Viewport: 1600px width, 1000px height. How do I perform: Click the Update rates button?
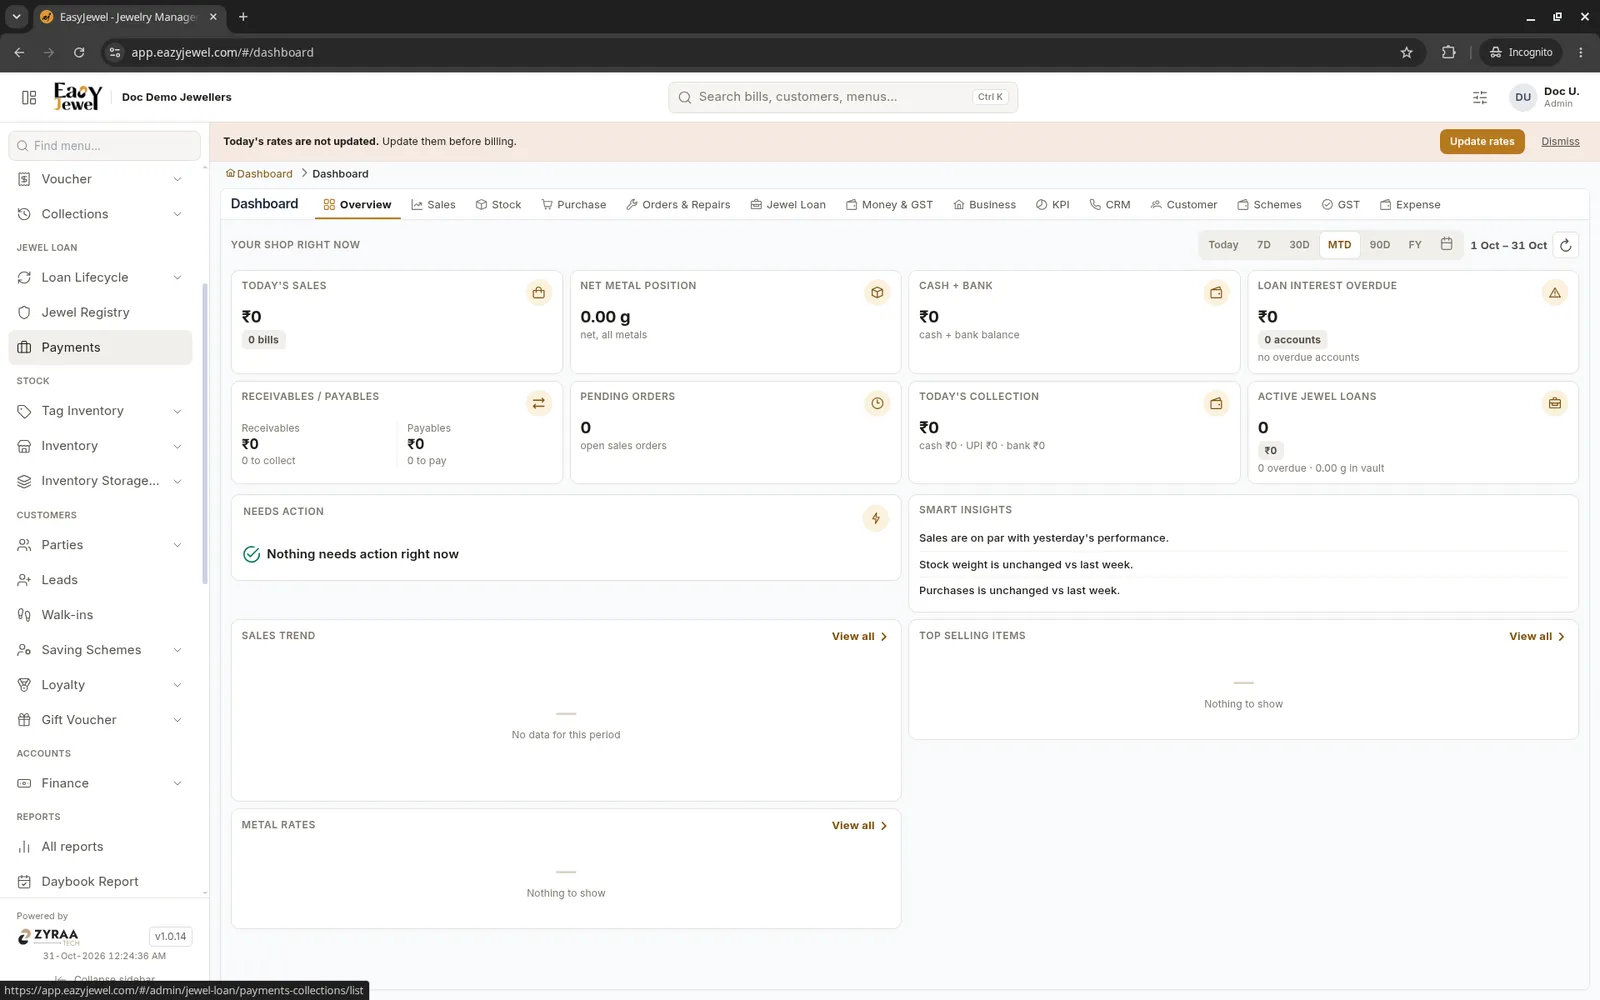coord(1482,141)
